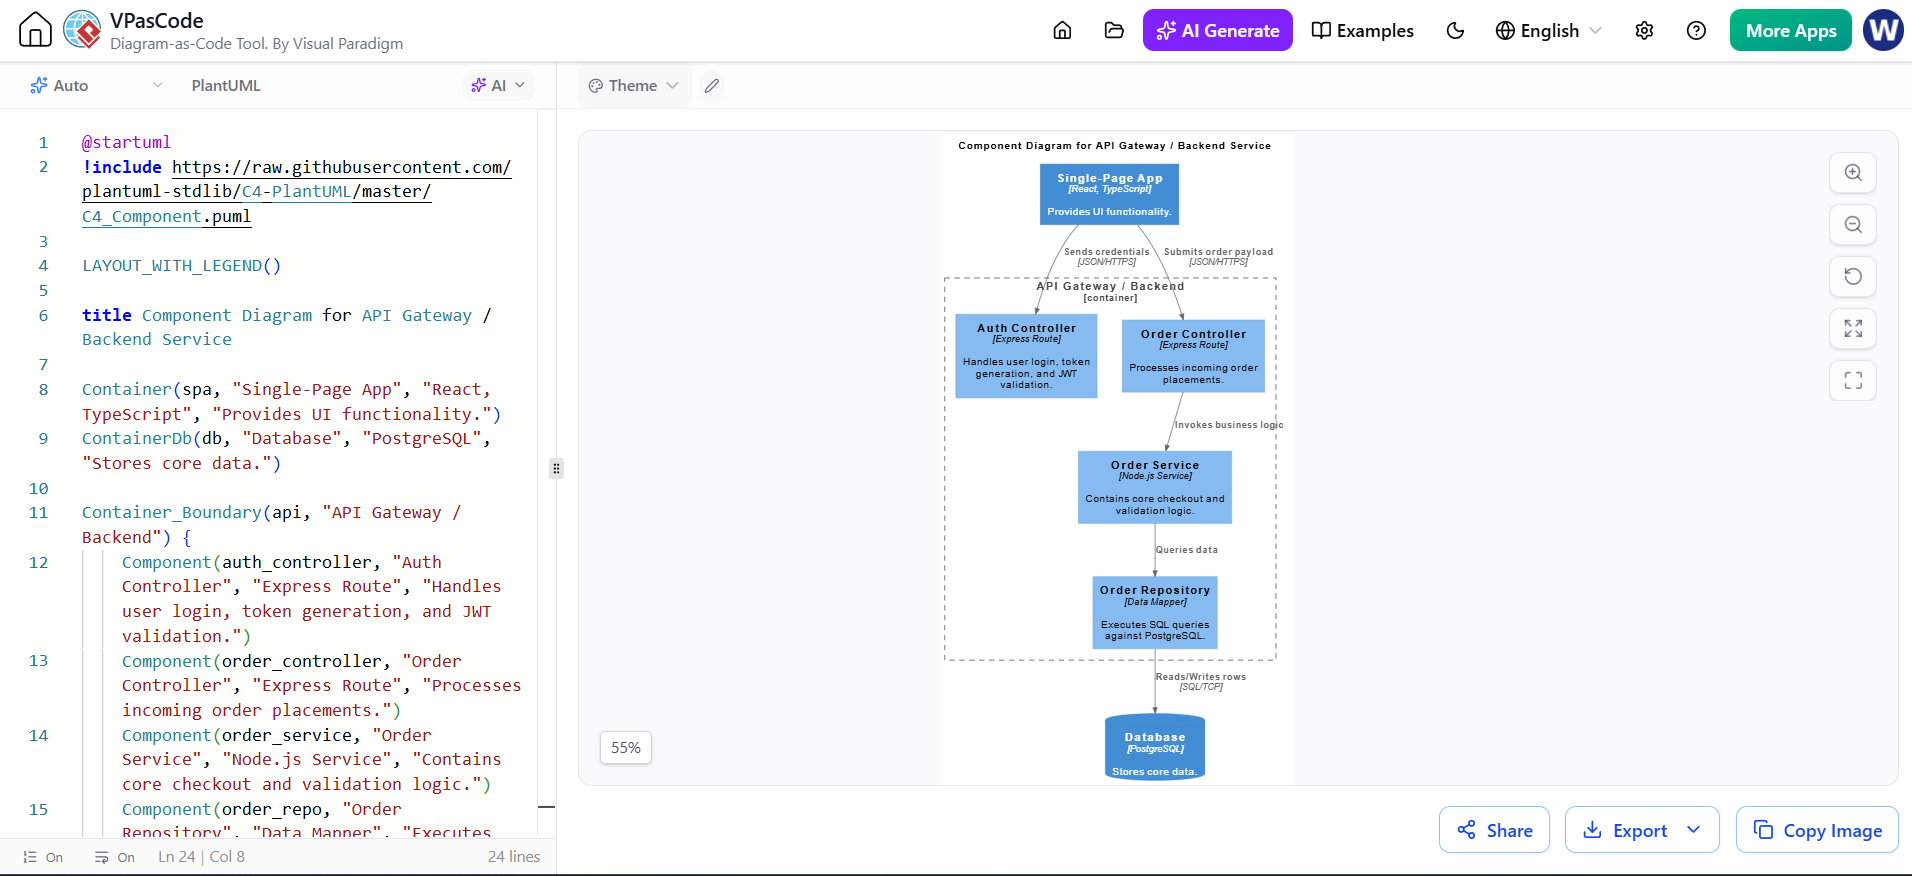Open the settings gear icon
This screenshot has height=876, width=1912.
(1644, 30)
